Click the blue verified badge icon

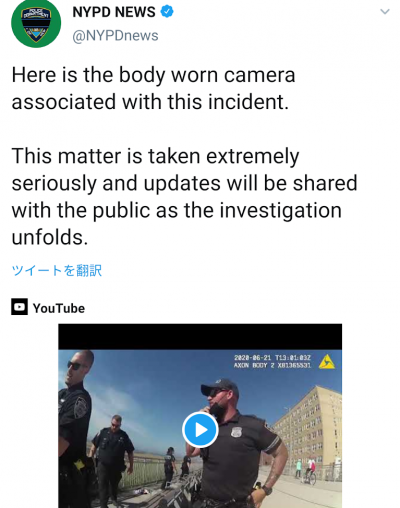(167, 12)
